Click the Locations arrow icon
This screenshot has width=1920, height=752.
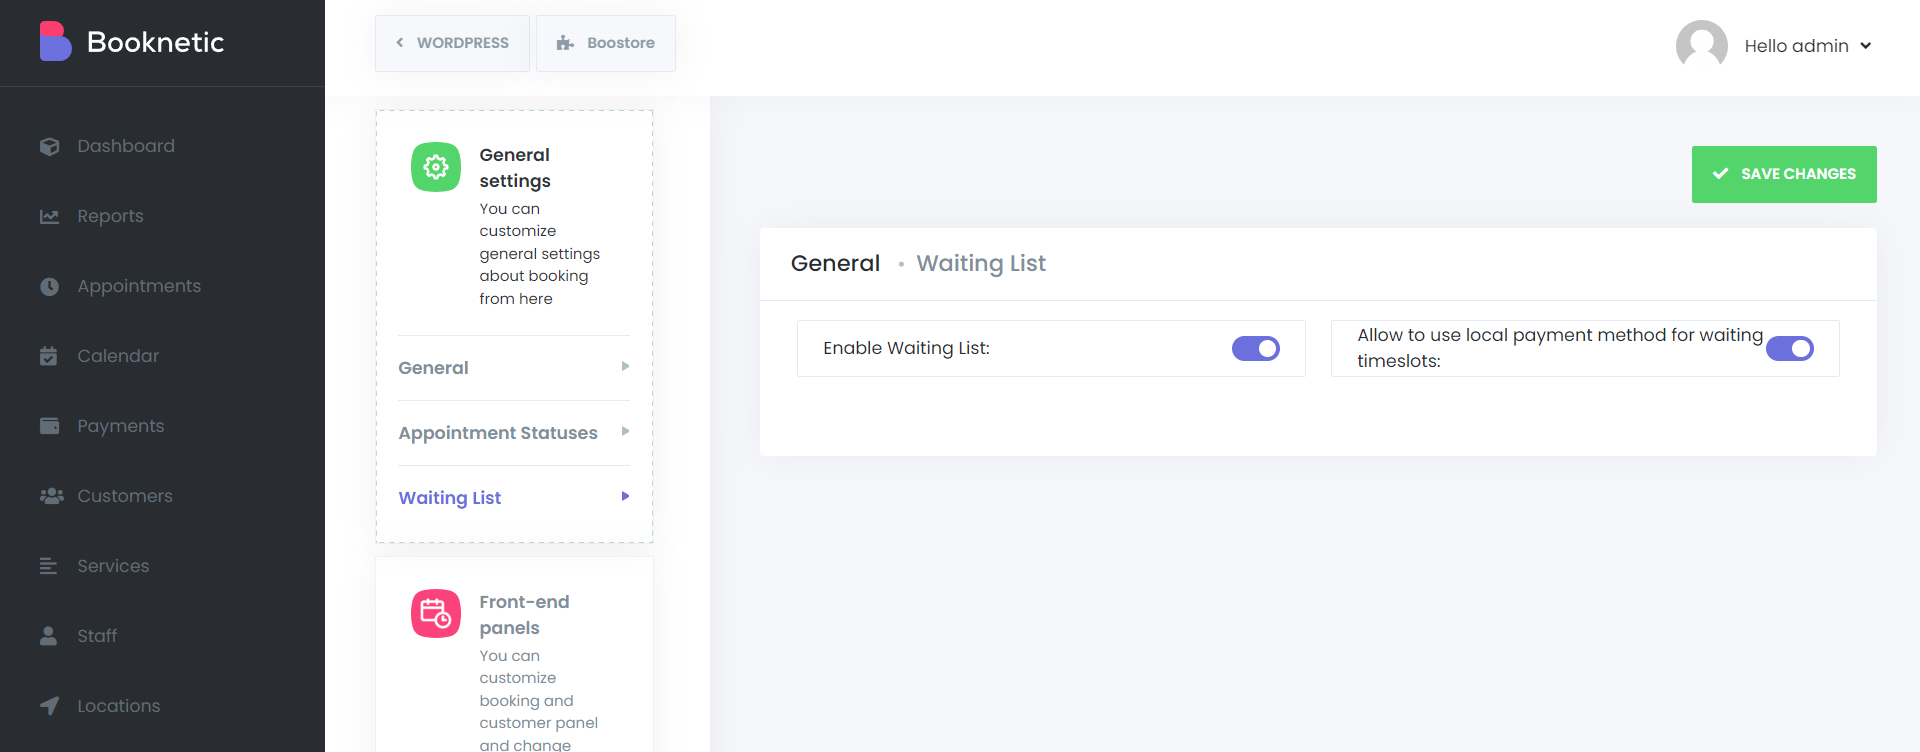click(49, 706)
